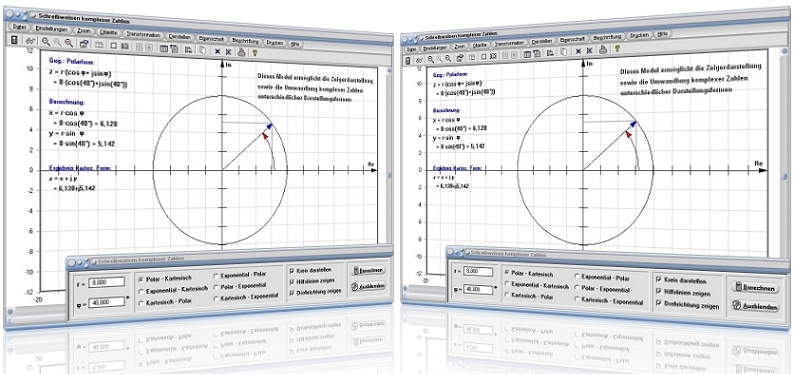Screen dimensions: 794x374
Task: Click the table layout icon in right window toolbar
Action: (527, 54)
